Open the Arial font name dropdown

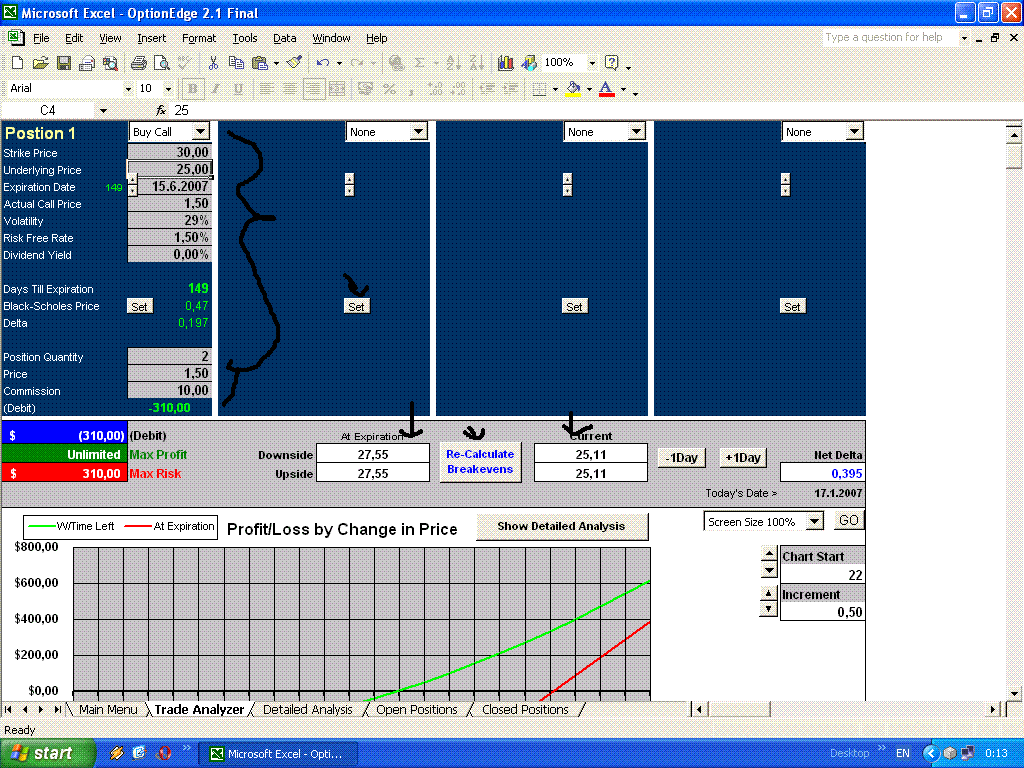click(x=127, y=89)
